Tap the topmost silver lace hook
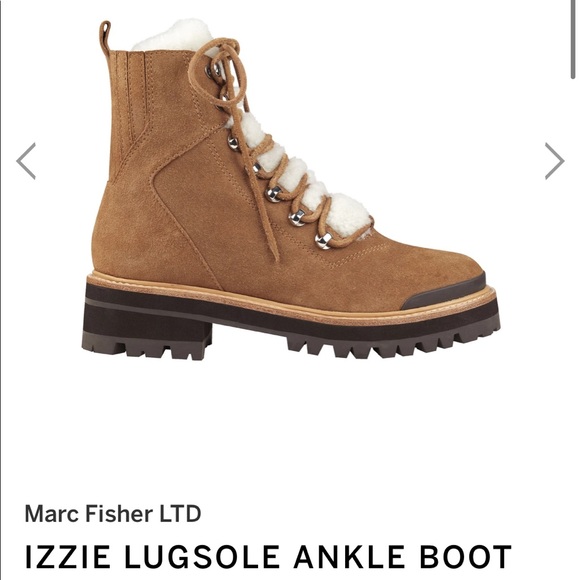580x580 pixels. (213, 71)
